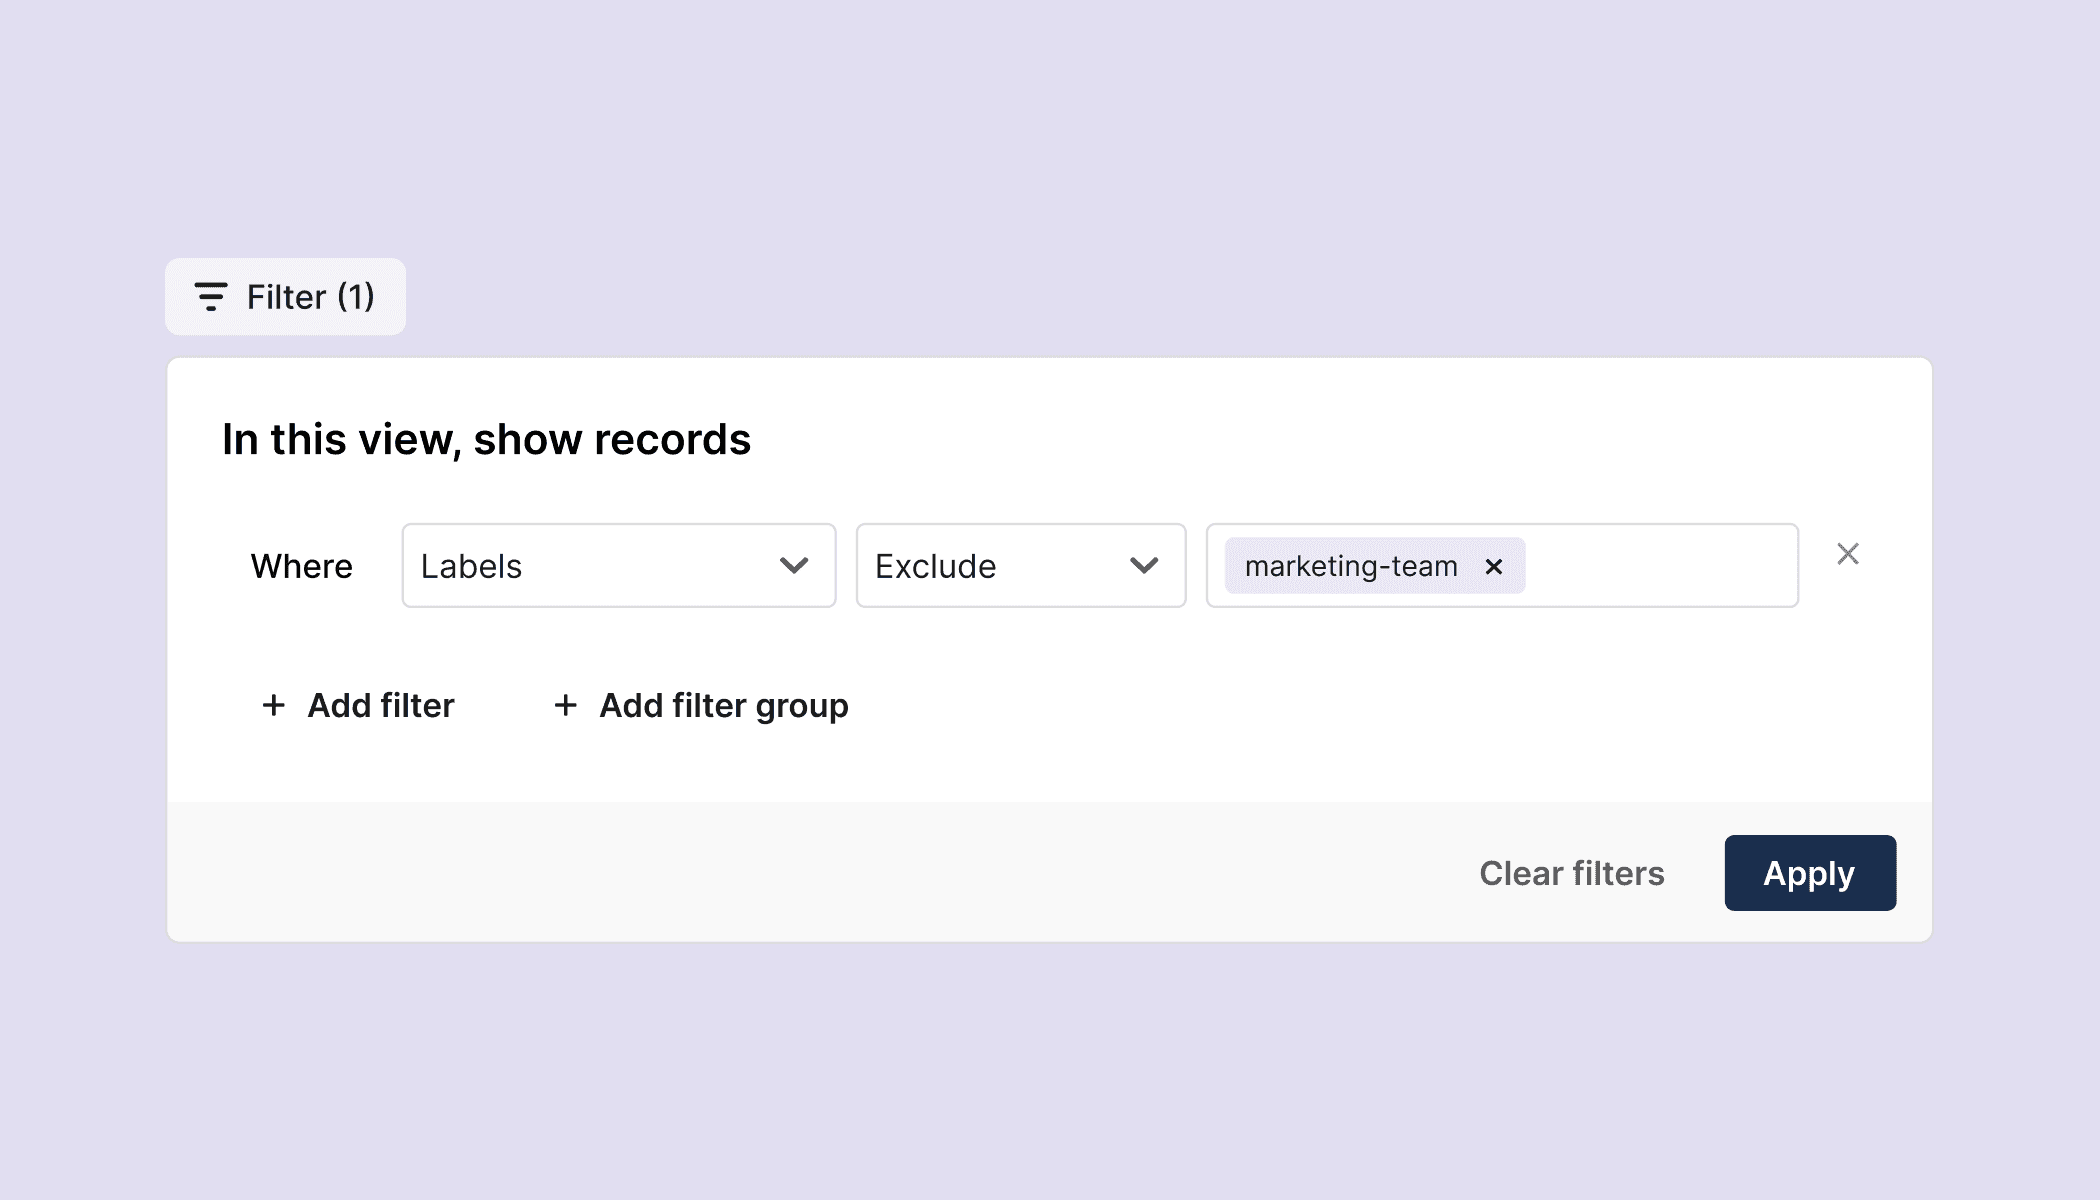The height and width of the screenshot is (1200, 2100).
Task: Expand the Labels dropdown chevron
Action: (794, 566)
